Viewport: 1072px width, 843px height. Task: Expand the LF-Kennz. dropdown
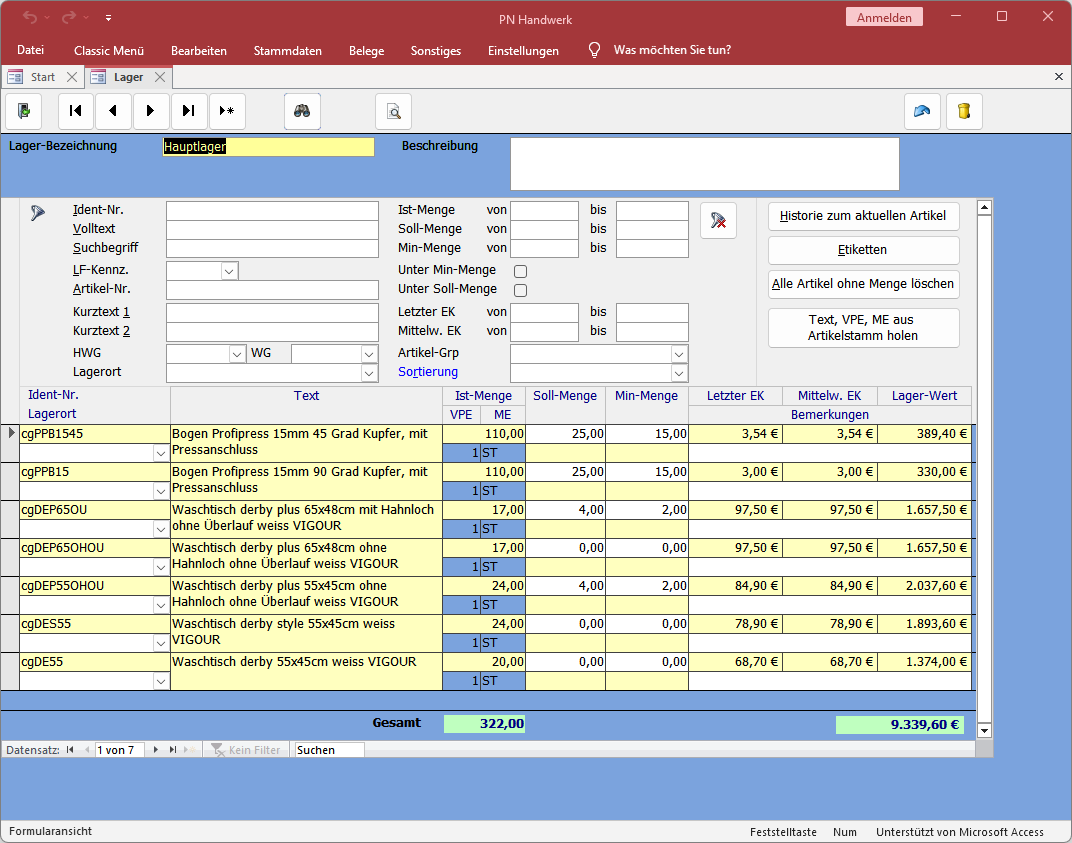pyautogui.click(x=229, y=271)
